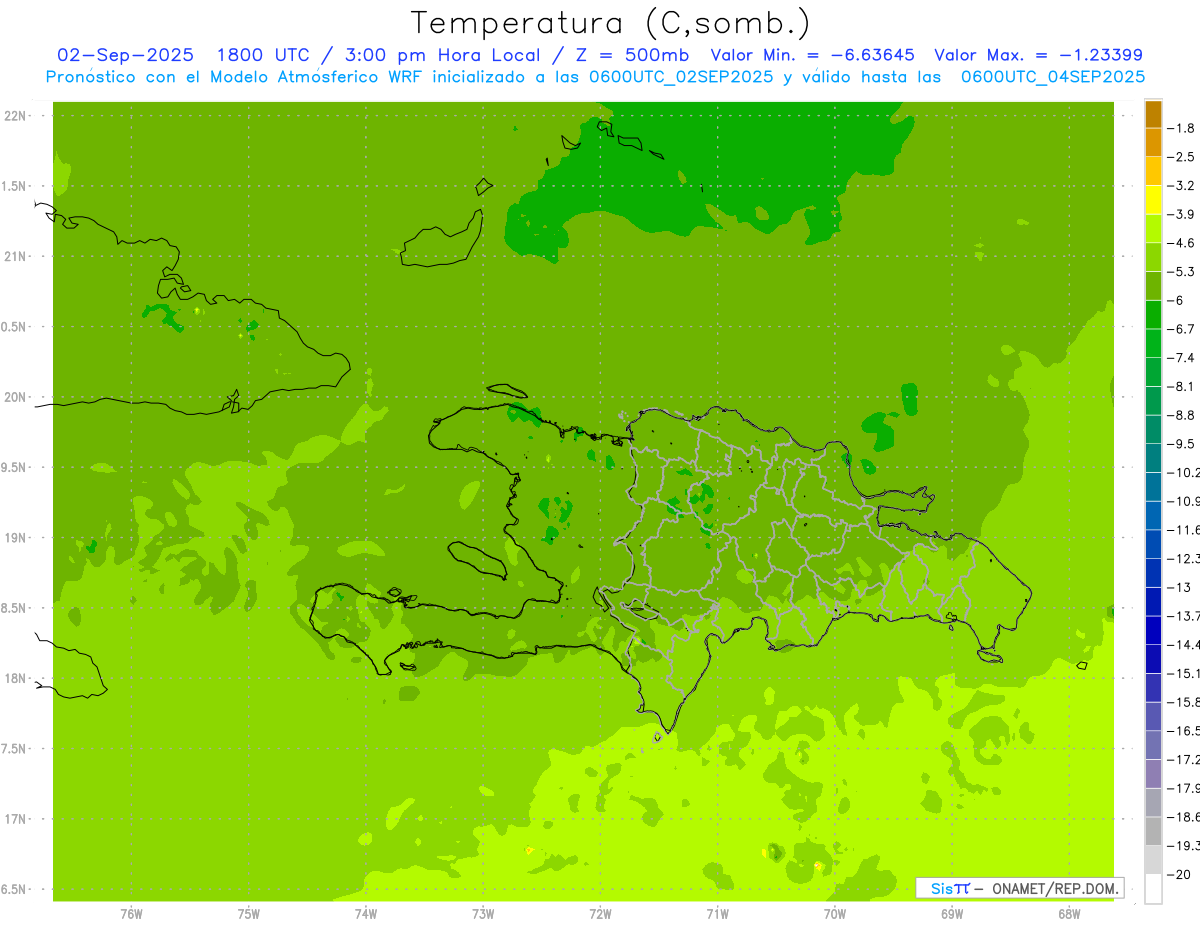This screenshot has height=927, width=1200.
Task: Click the Valor Min. = -6.63645 text
Action: pyautogui.click(x=811, y=55)
